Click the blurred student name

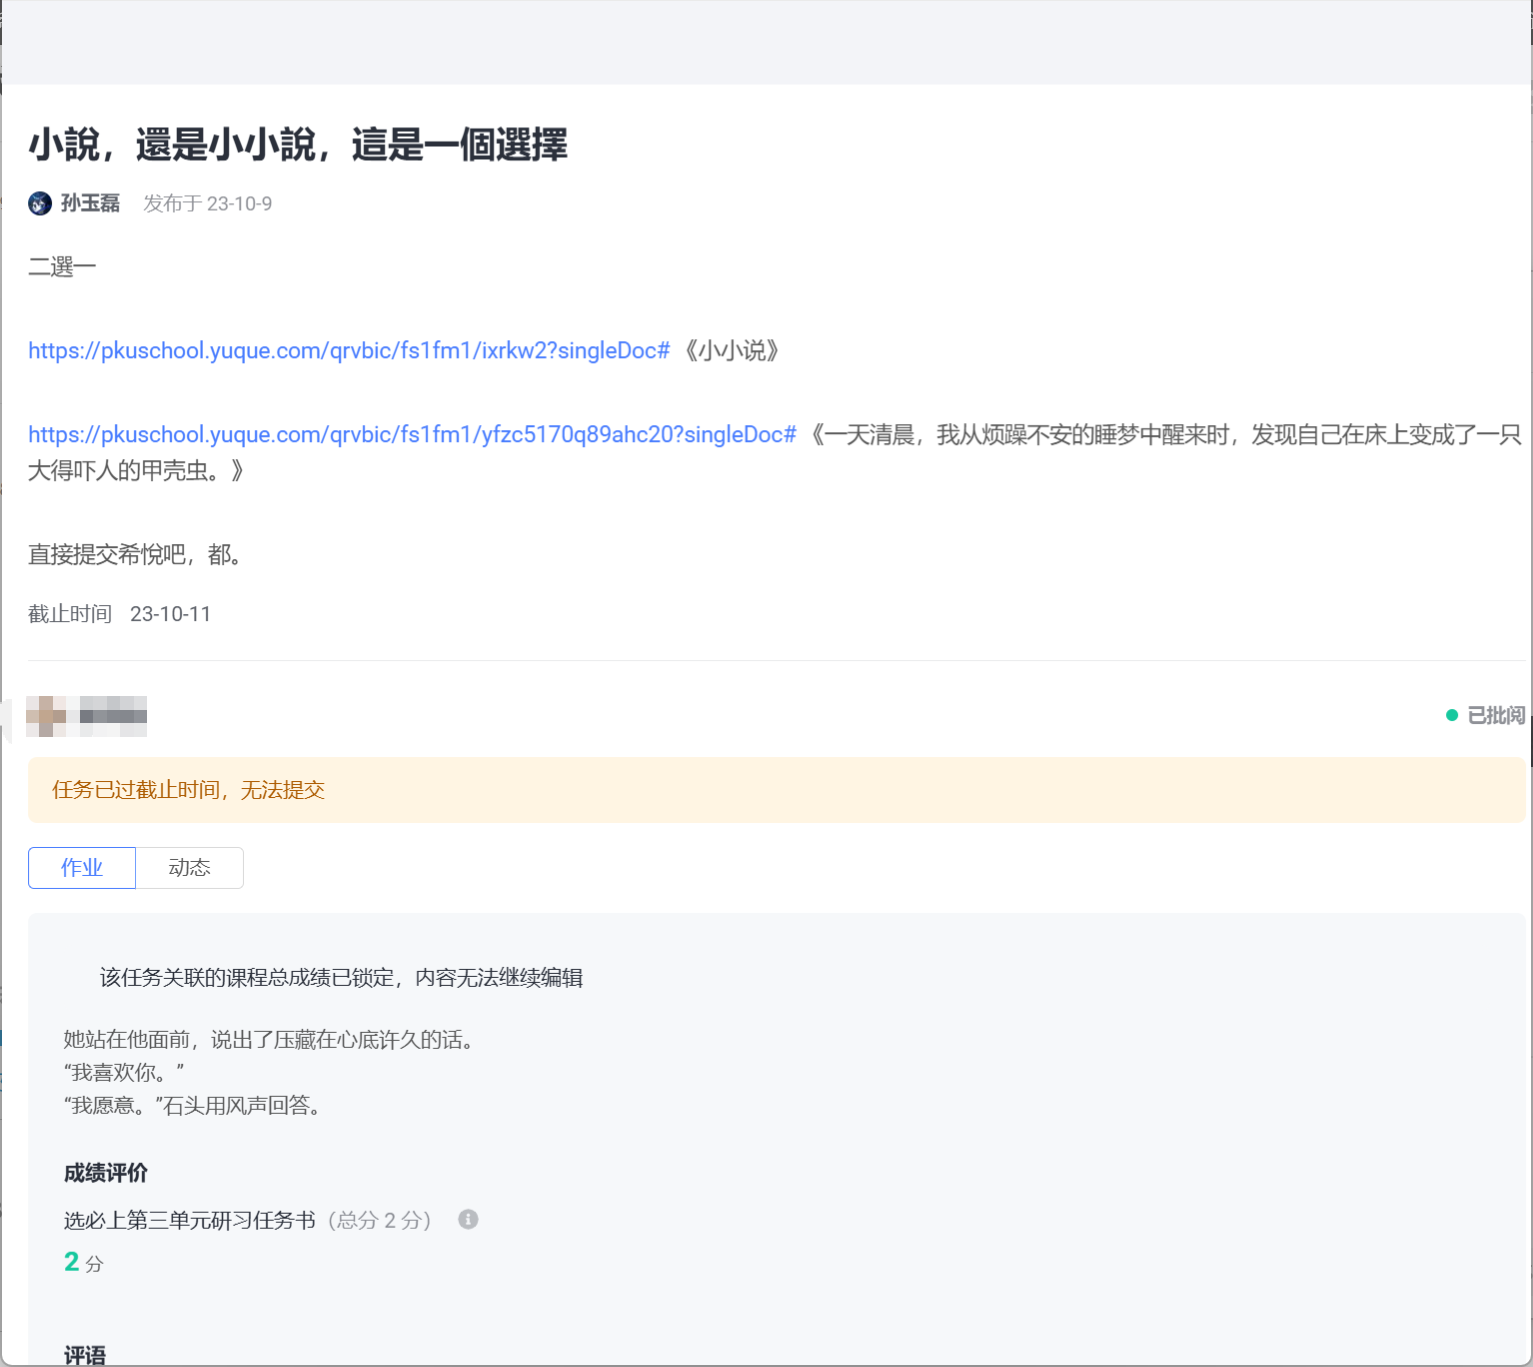(113, 716)
